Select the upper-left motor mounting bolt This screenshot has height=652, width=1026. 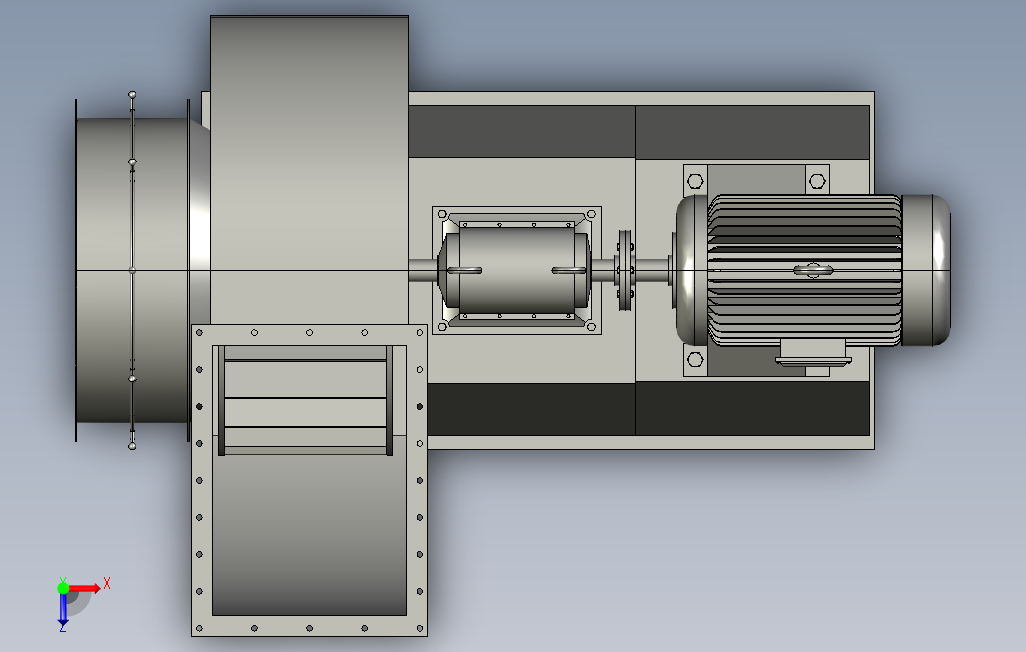(x=696, y=181)
